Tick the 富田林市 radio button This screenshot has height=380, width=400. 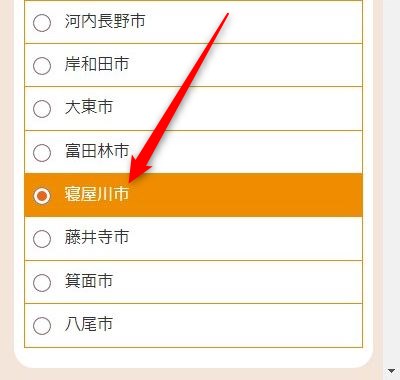tap(42, 153)
